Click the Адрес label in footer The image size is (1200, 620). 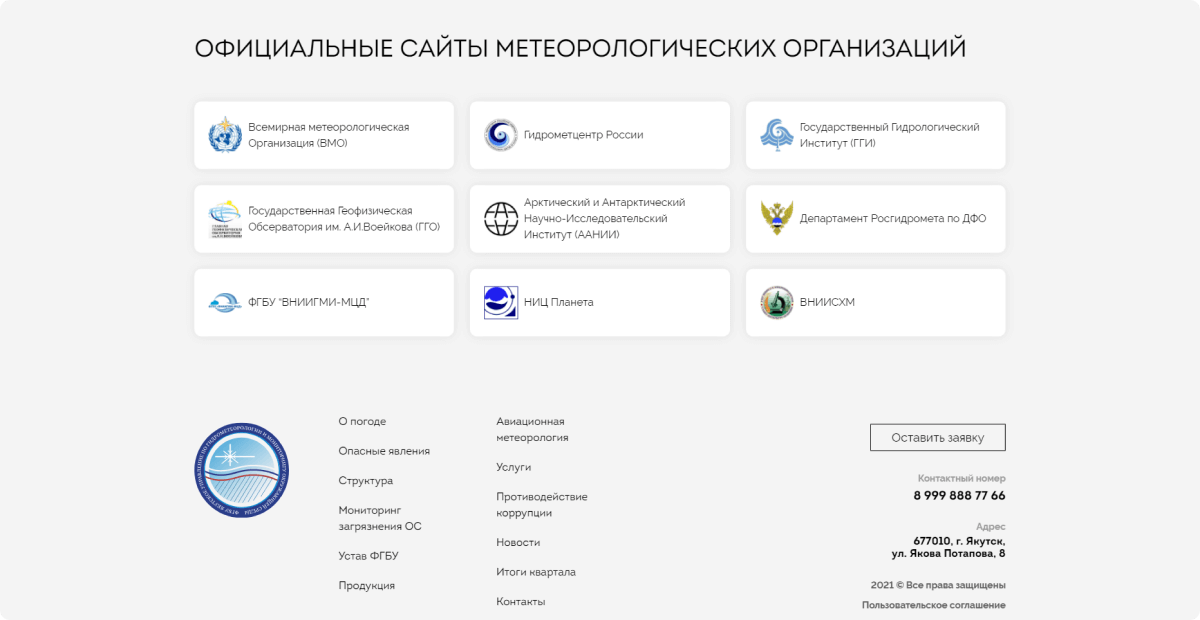coord(991,526)
